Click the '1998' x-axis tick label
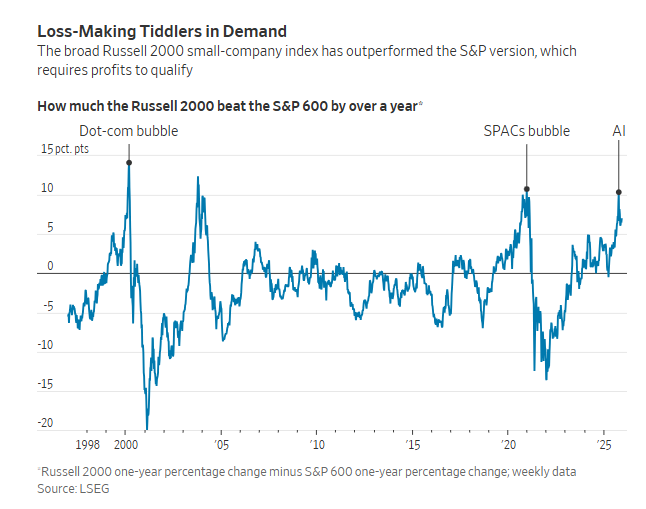 tap(87, 444)
